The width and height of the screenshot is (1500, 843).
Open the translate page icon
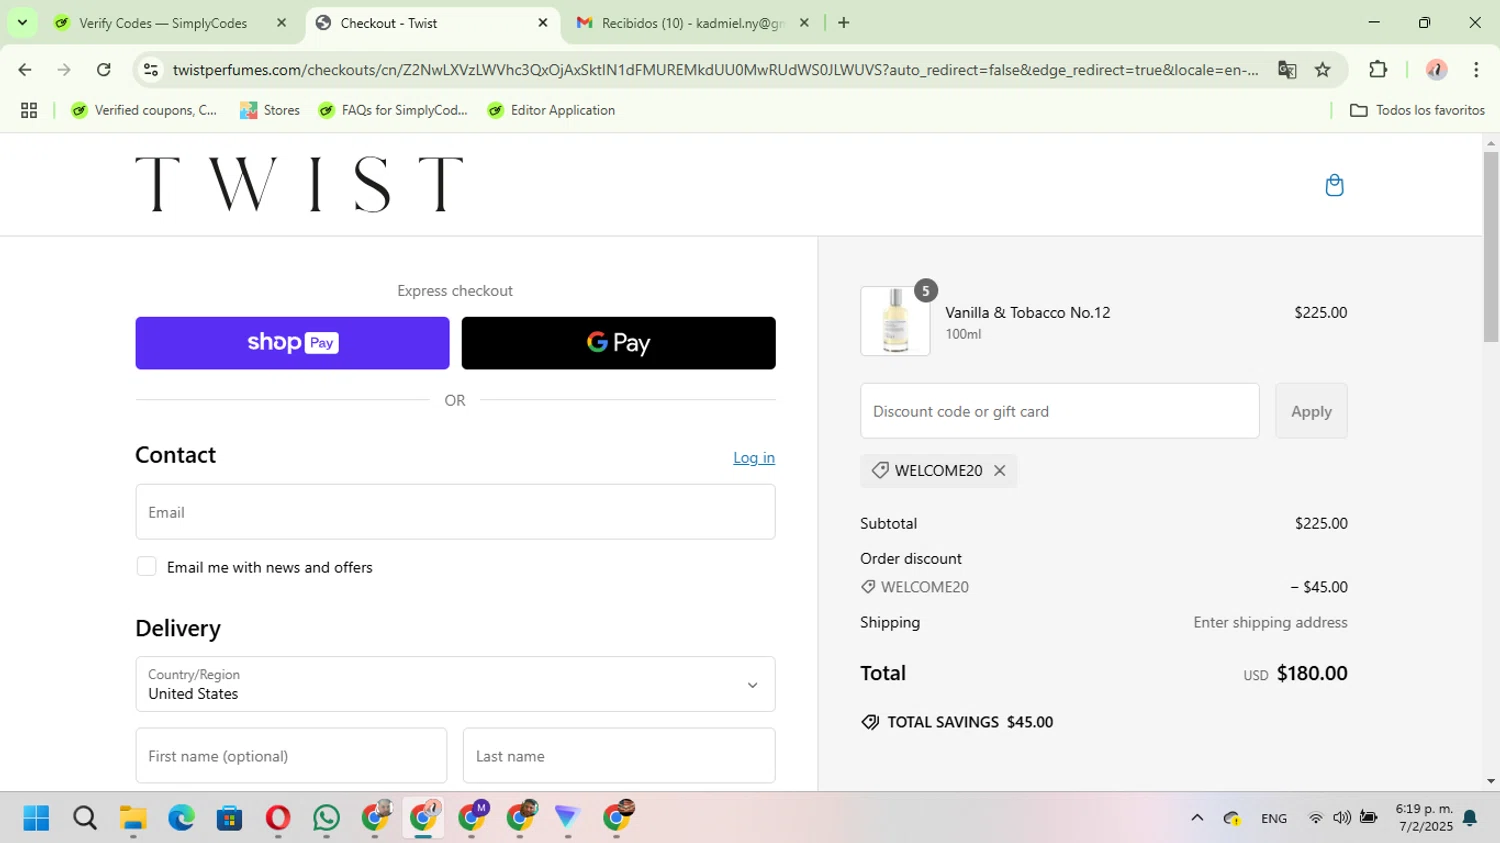tap(1287, 70)
